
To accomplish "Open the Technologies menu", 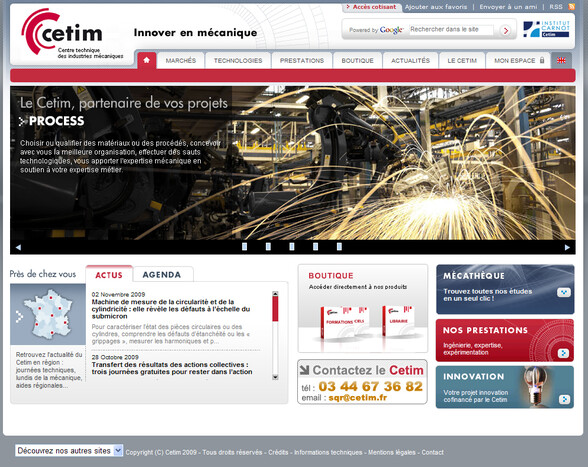I will pos(238,60).
